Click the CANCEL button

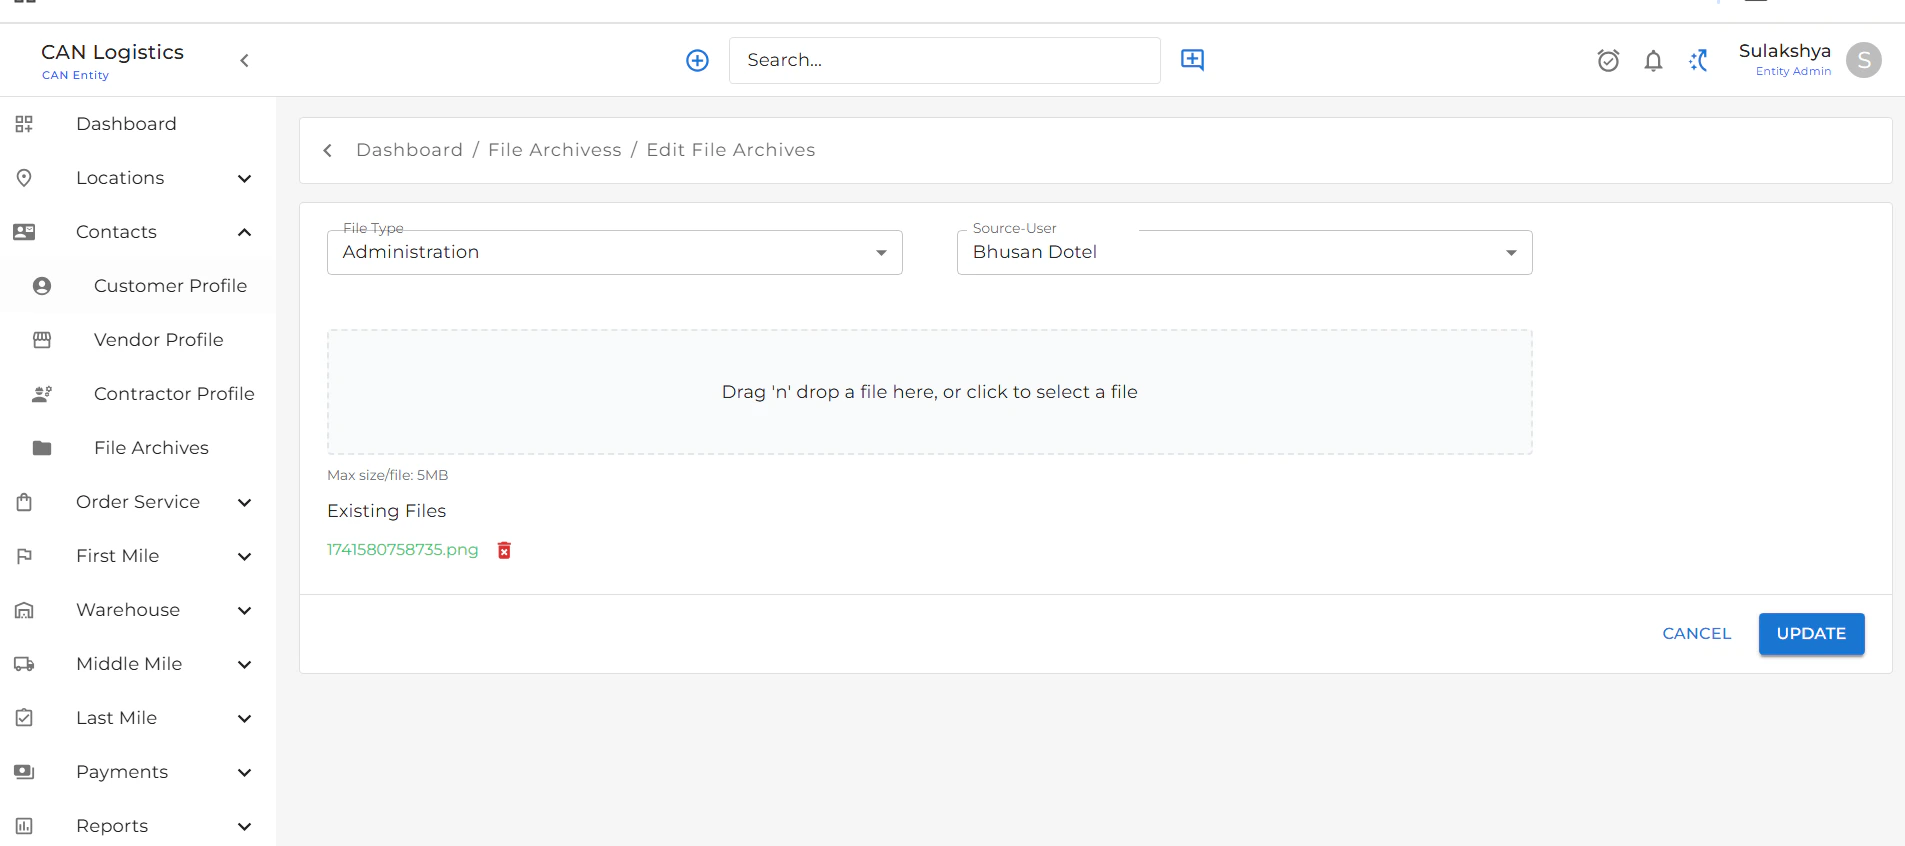1696,634
